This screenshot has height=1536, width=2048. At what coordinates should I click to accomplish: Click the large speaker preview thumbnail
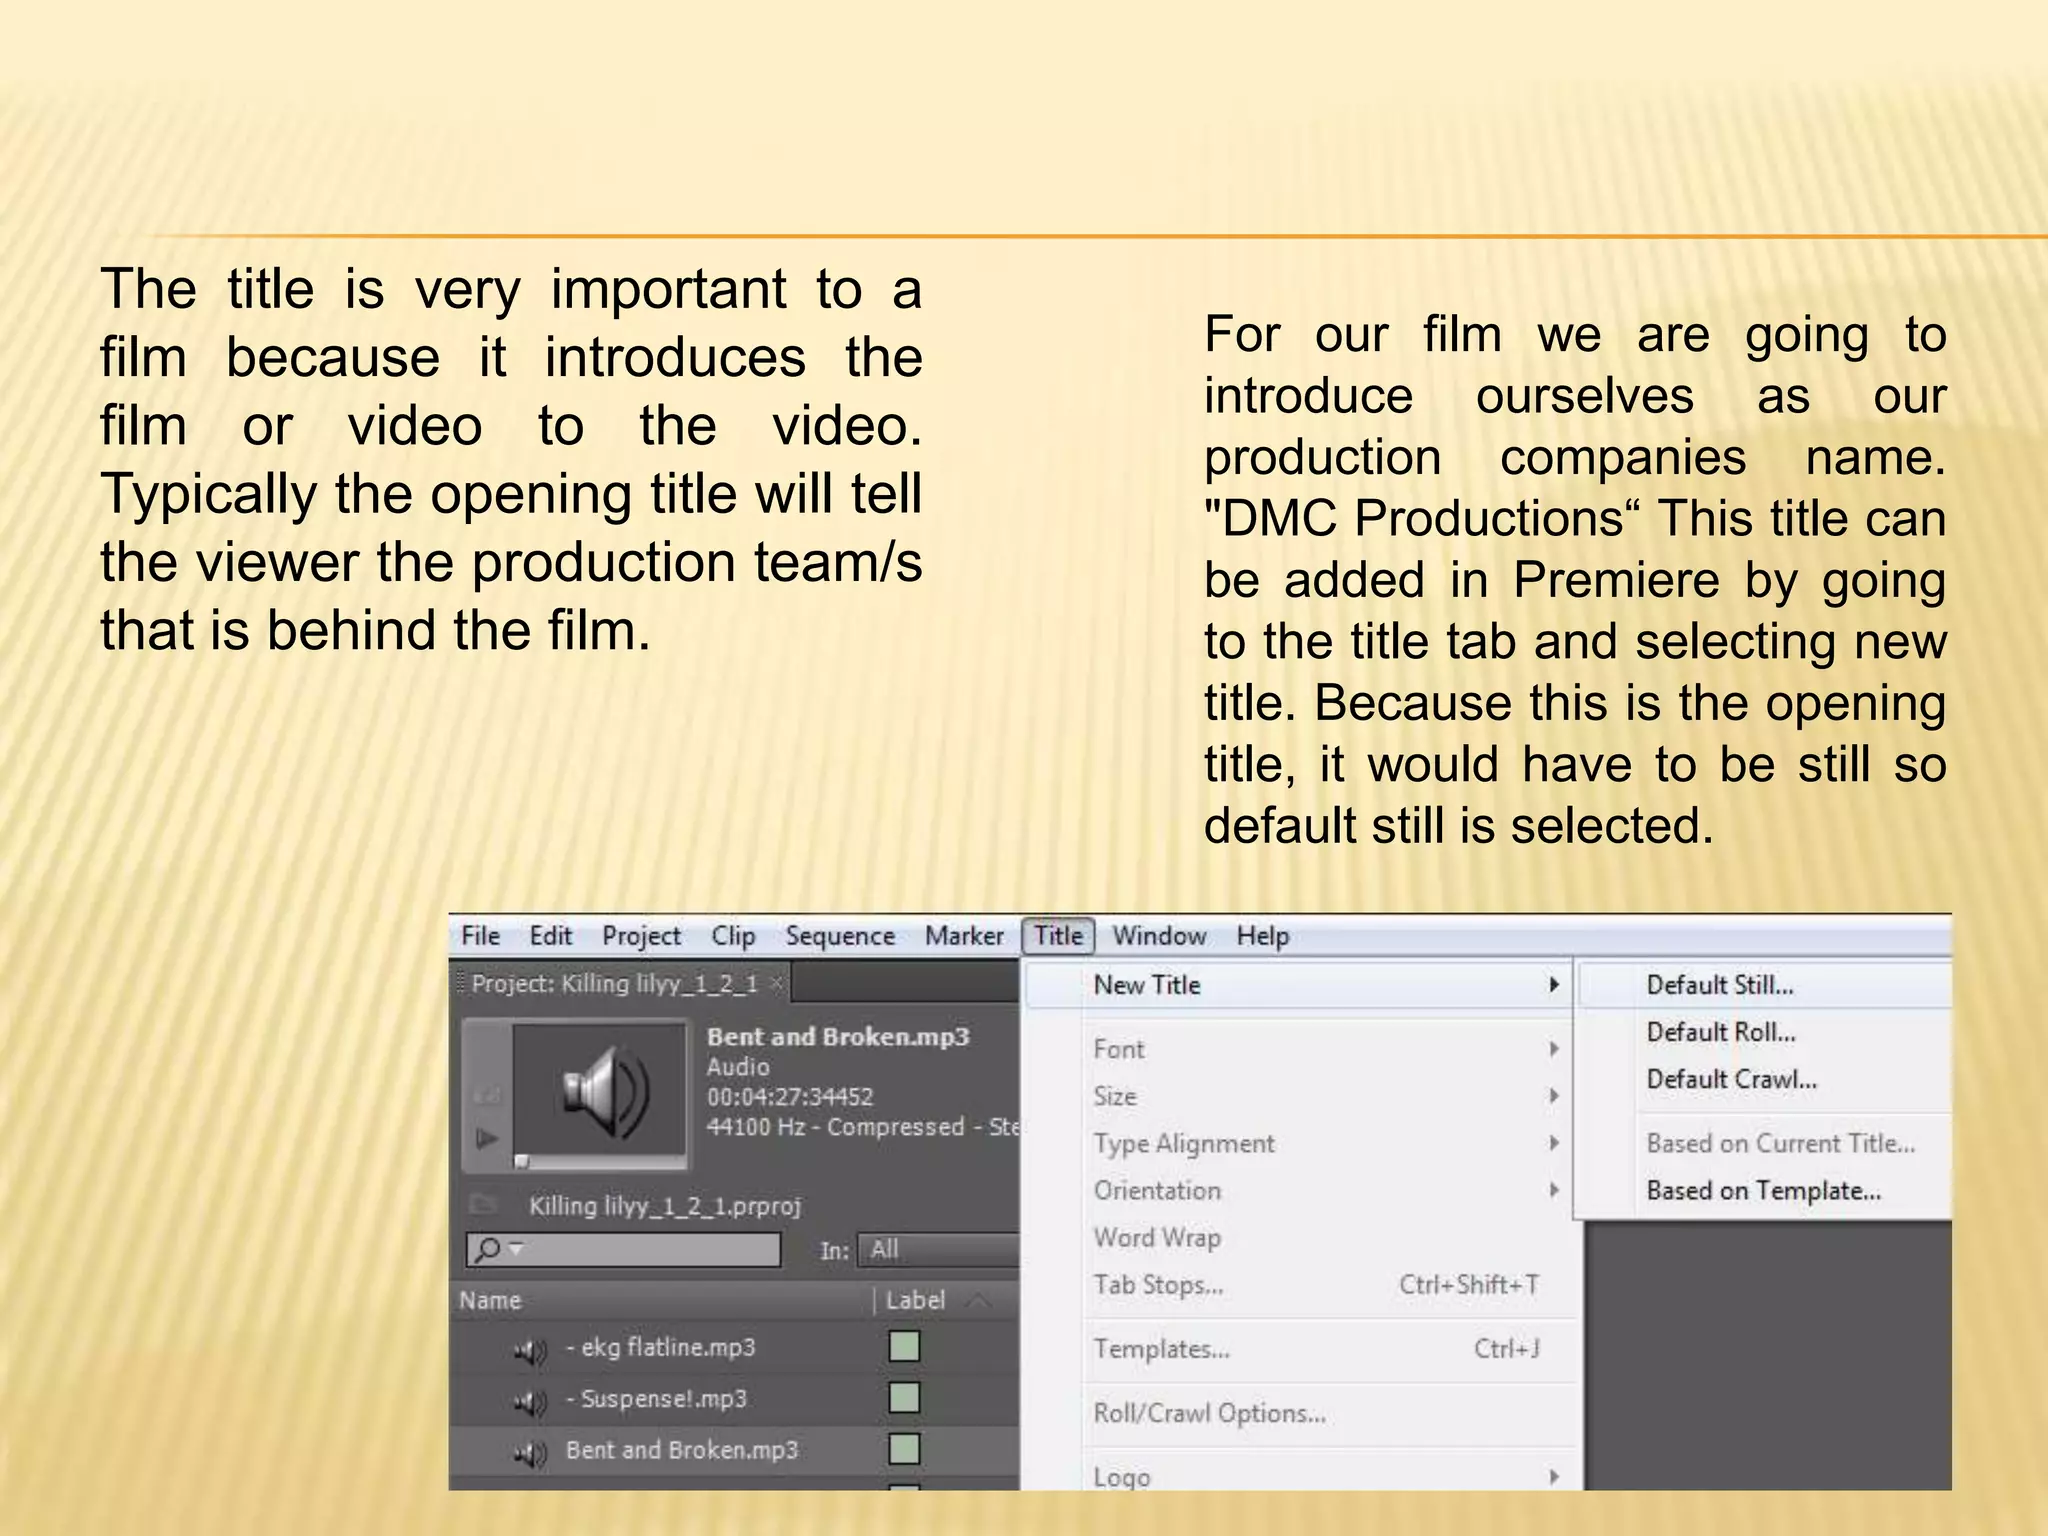599,1092
